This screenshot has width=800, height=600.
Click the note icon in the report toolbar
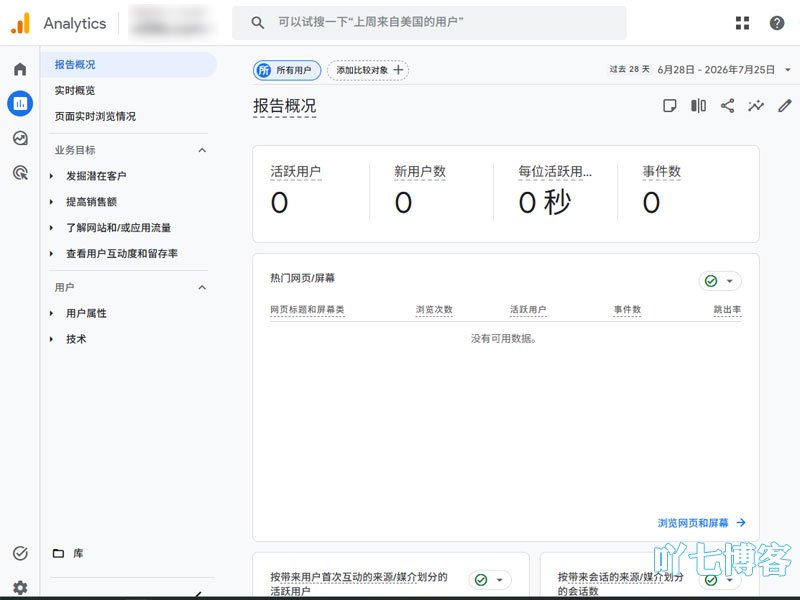(669, 106)
